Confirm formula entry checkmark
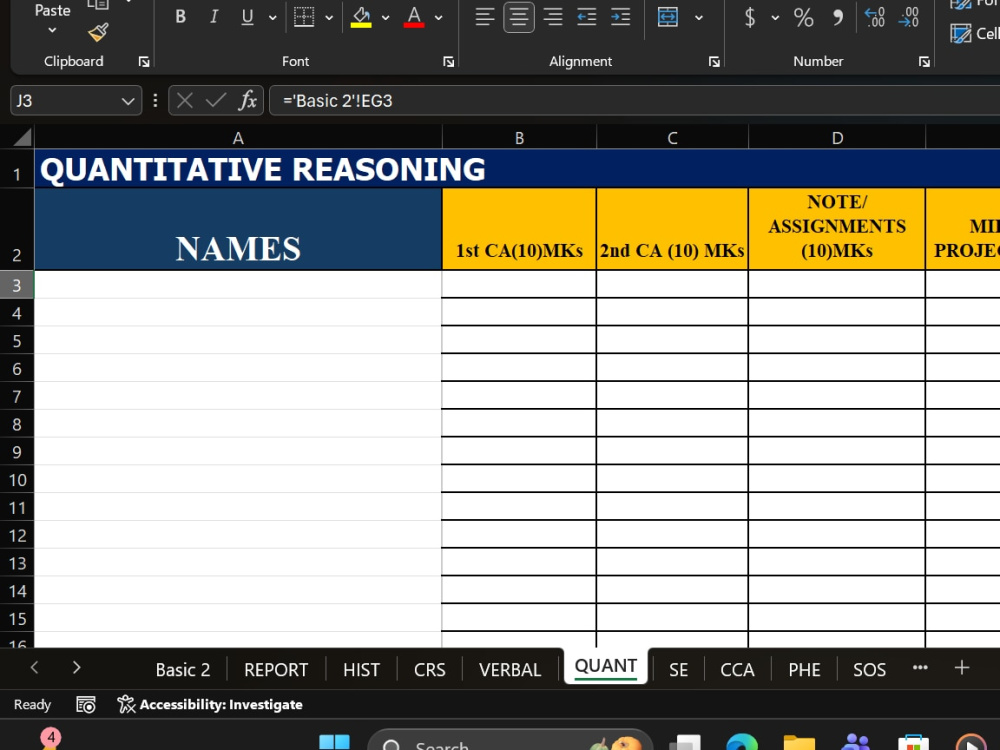The height and width of the screenshot is (750, 1000). click(216, 101)
